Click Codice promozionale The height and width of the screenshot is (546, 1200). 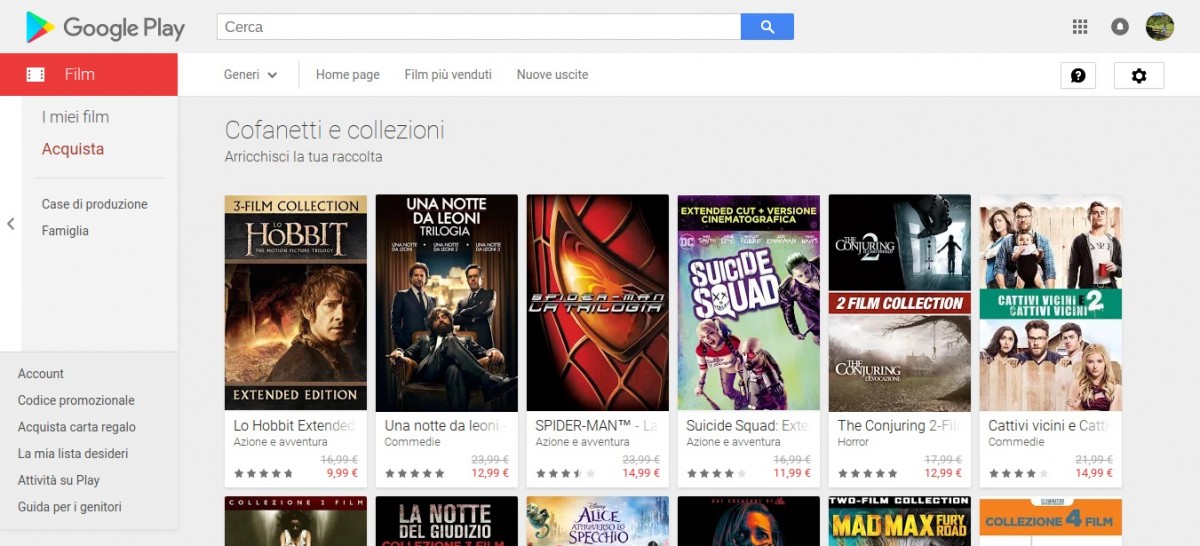coord(76,400)
